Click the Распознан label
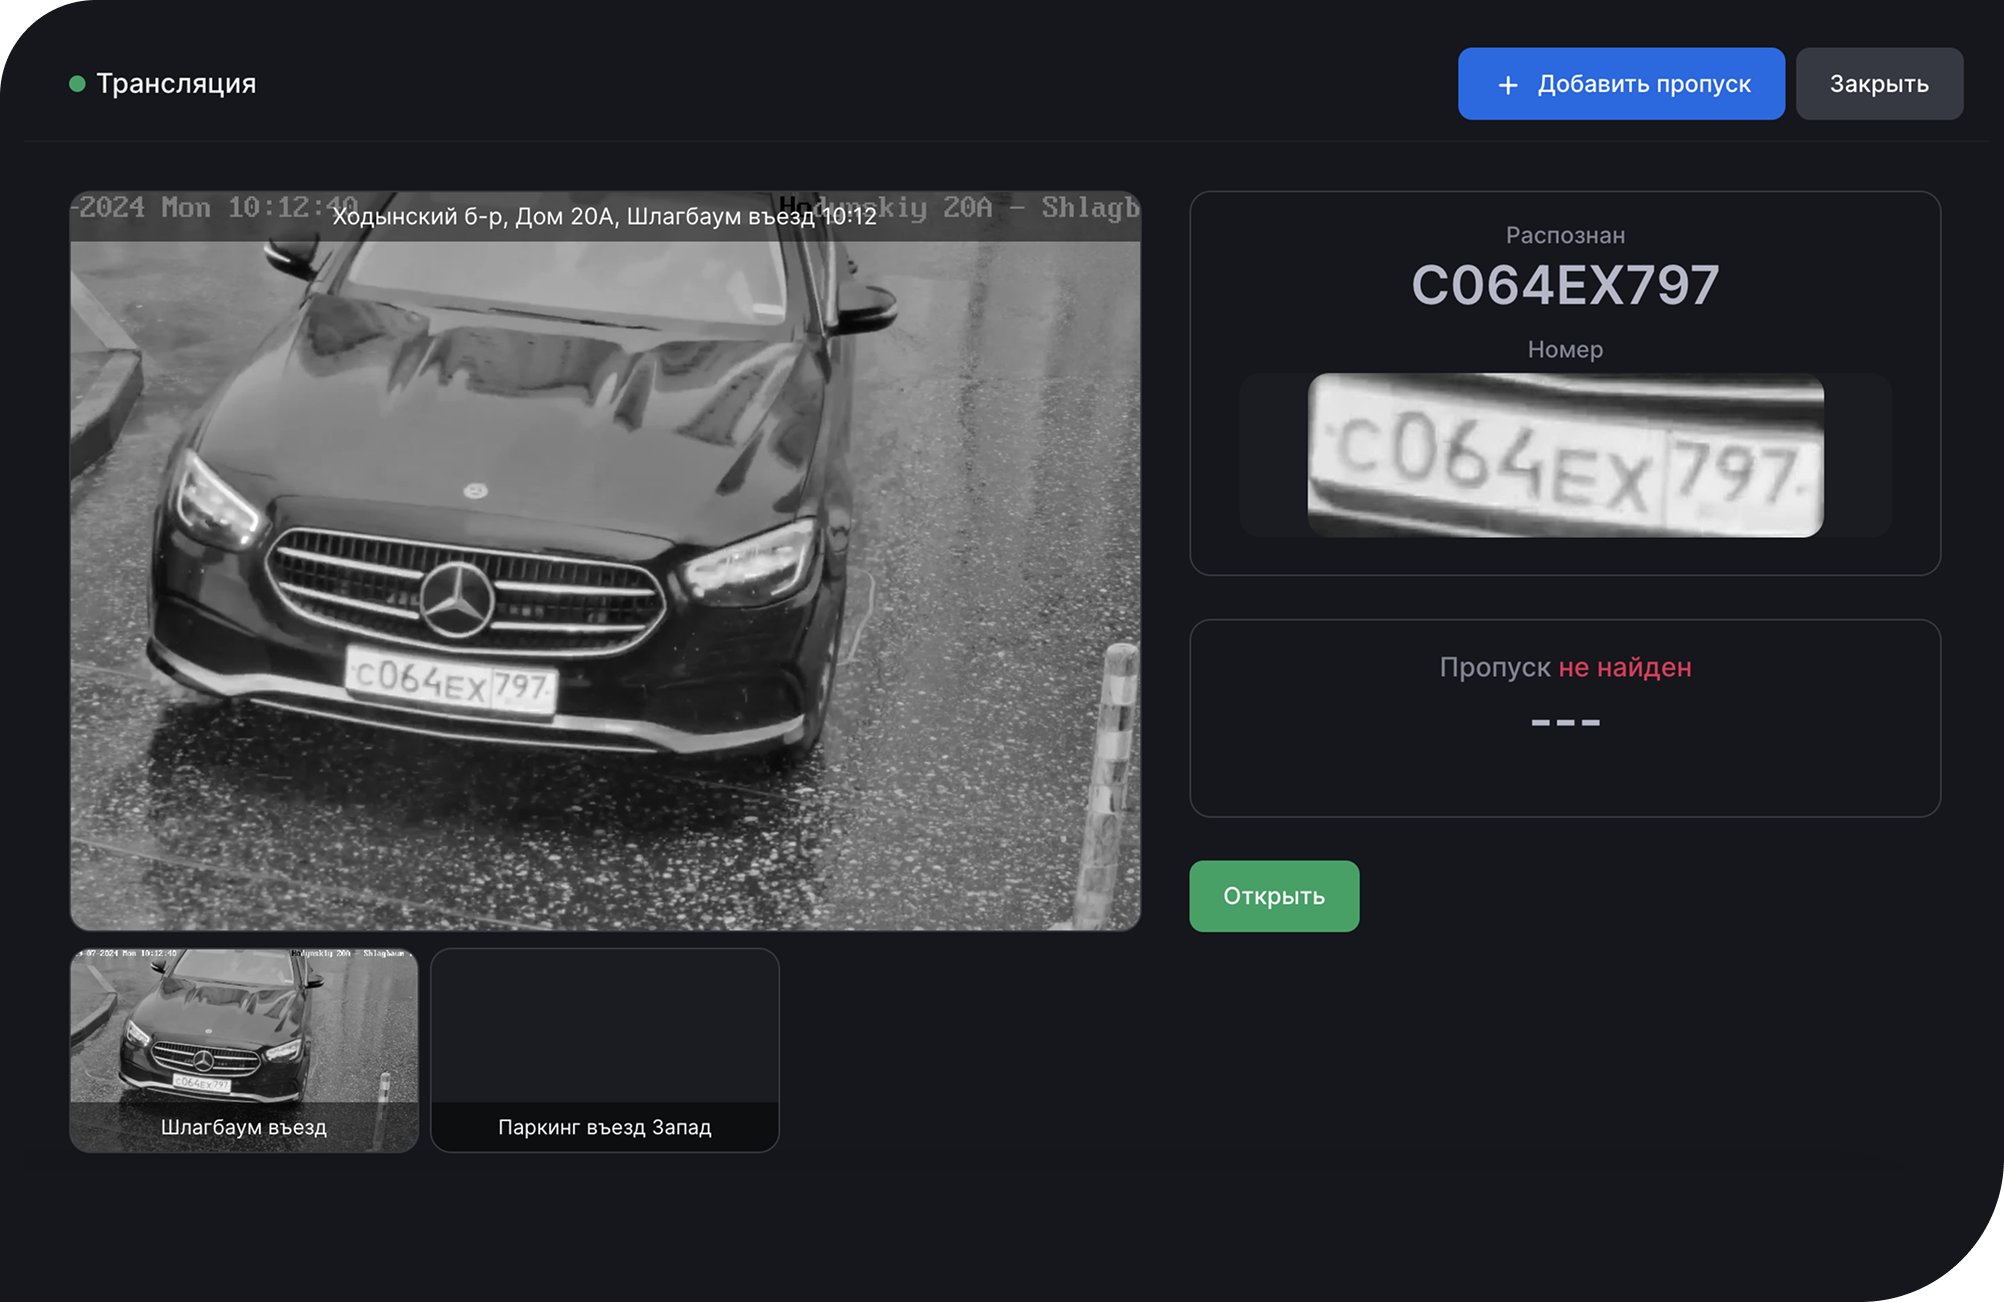 tap(1565, 235)
